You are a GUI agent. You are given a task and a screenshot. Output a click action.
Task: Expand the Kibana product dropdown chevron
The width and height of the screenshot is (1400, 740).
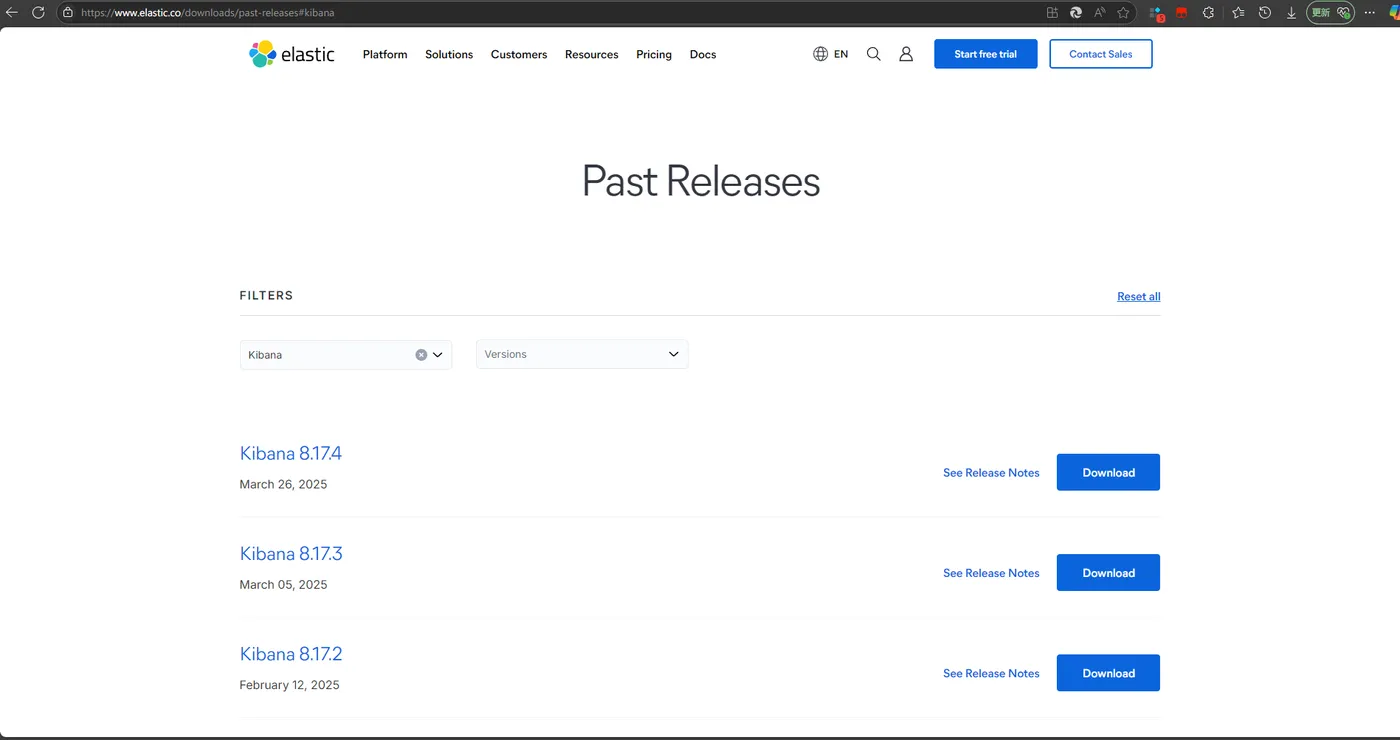[x=438, y=355]
